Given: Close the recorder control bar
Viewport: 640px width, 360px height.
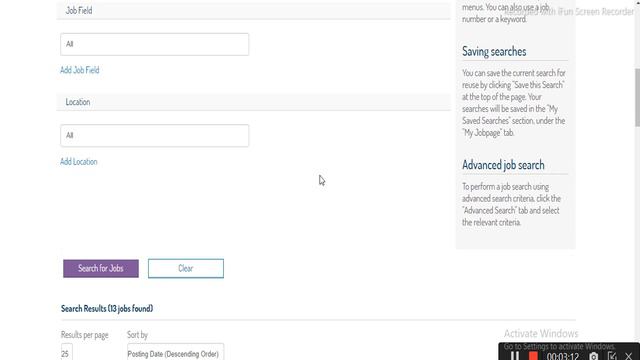Looking at the screenshot, I should pos(629,356).
